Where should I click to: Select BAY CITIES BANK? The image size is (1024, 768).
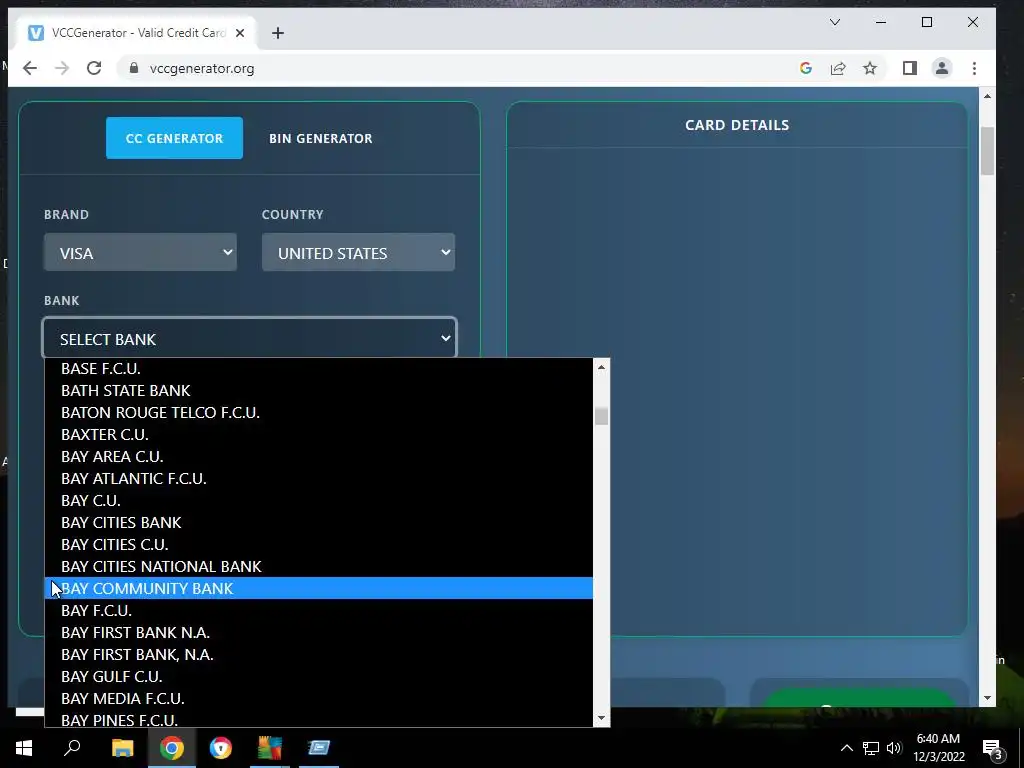click(x=319, y=522)
